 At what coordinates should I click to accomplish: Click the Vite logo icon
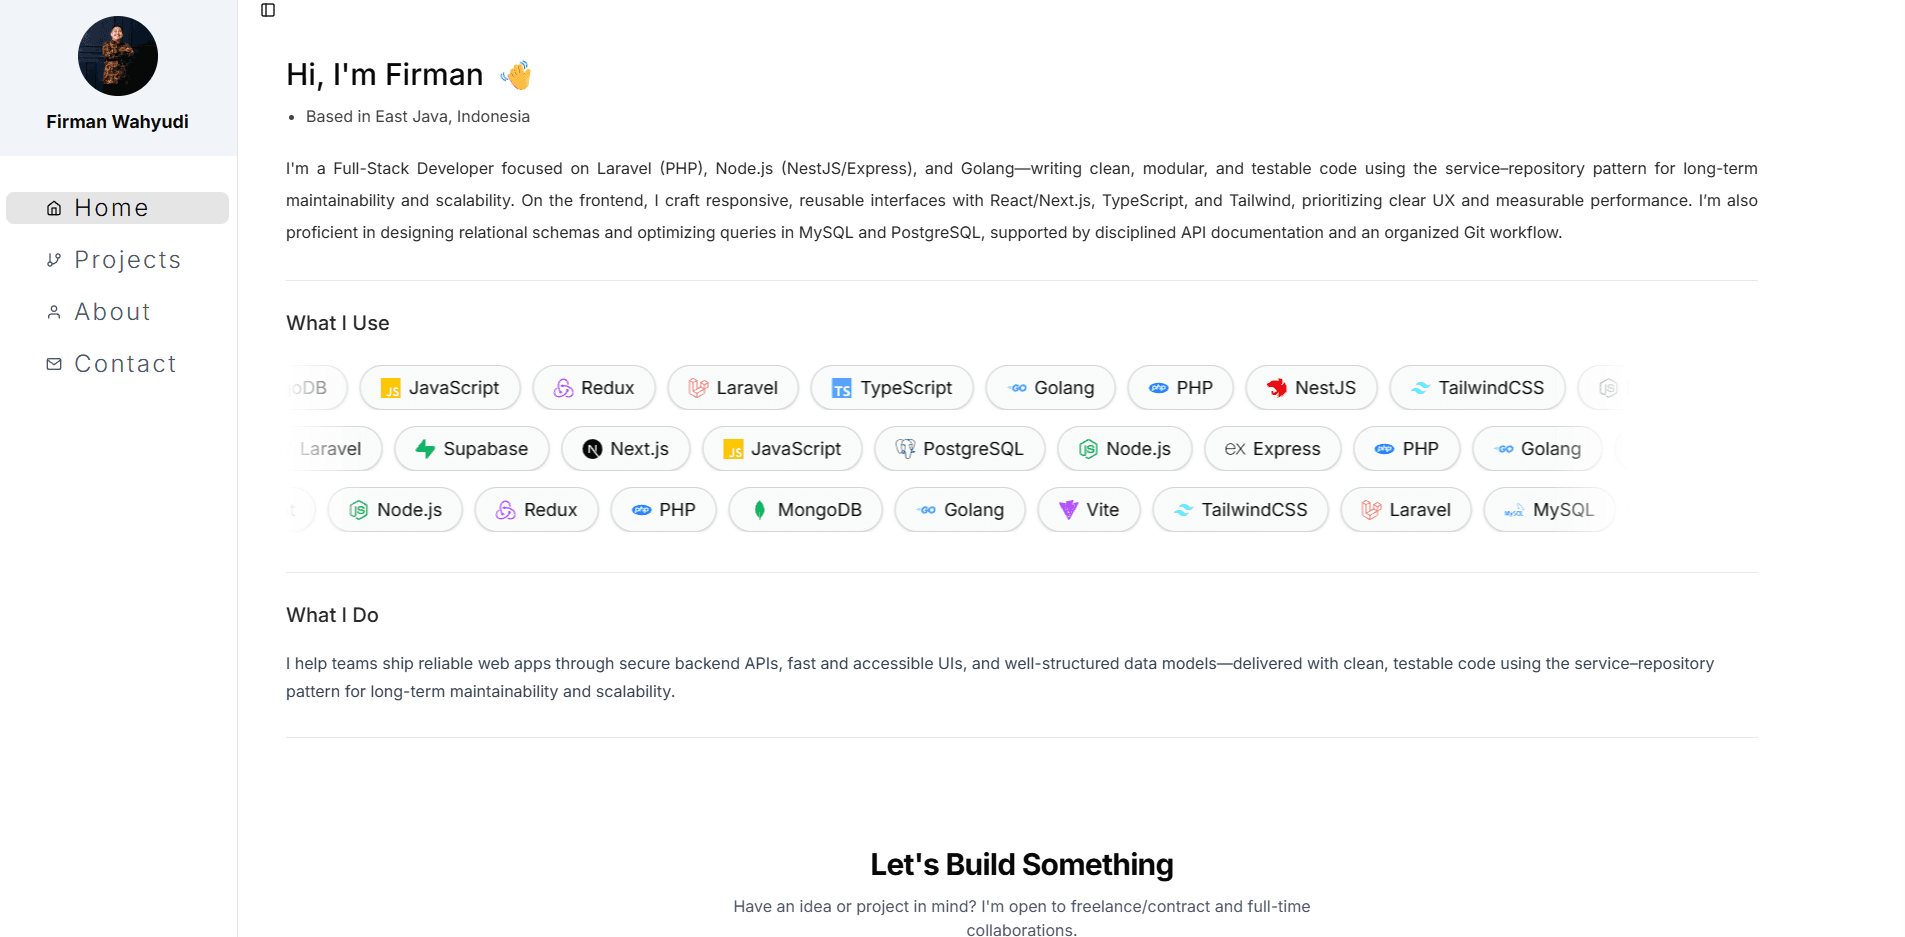(1068, 510)
